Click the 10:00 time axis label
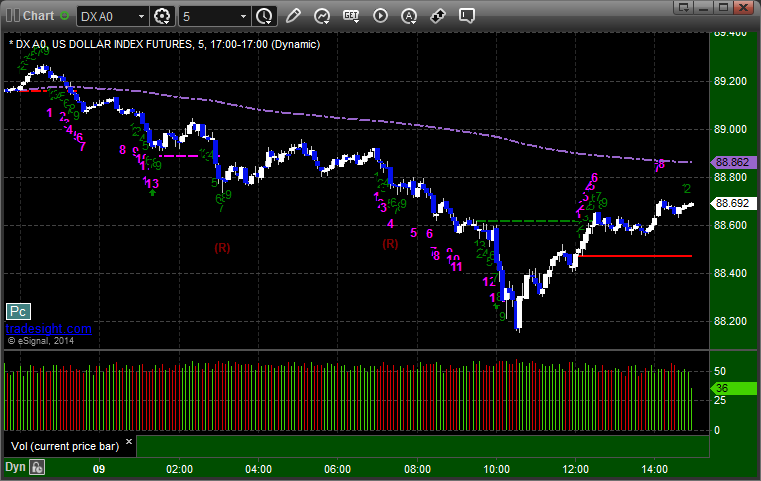This screenshot has height=481, width=761. click(x=496, y=469)
